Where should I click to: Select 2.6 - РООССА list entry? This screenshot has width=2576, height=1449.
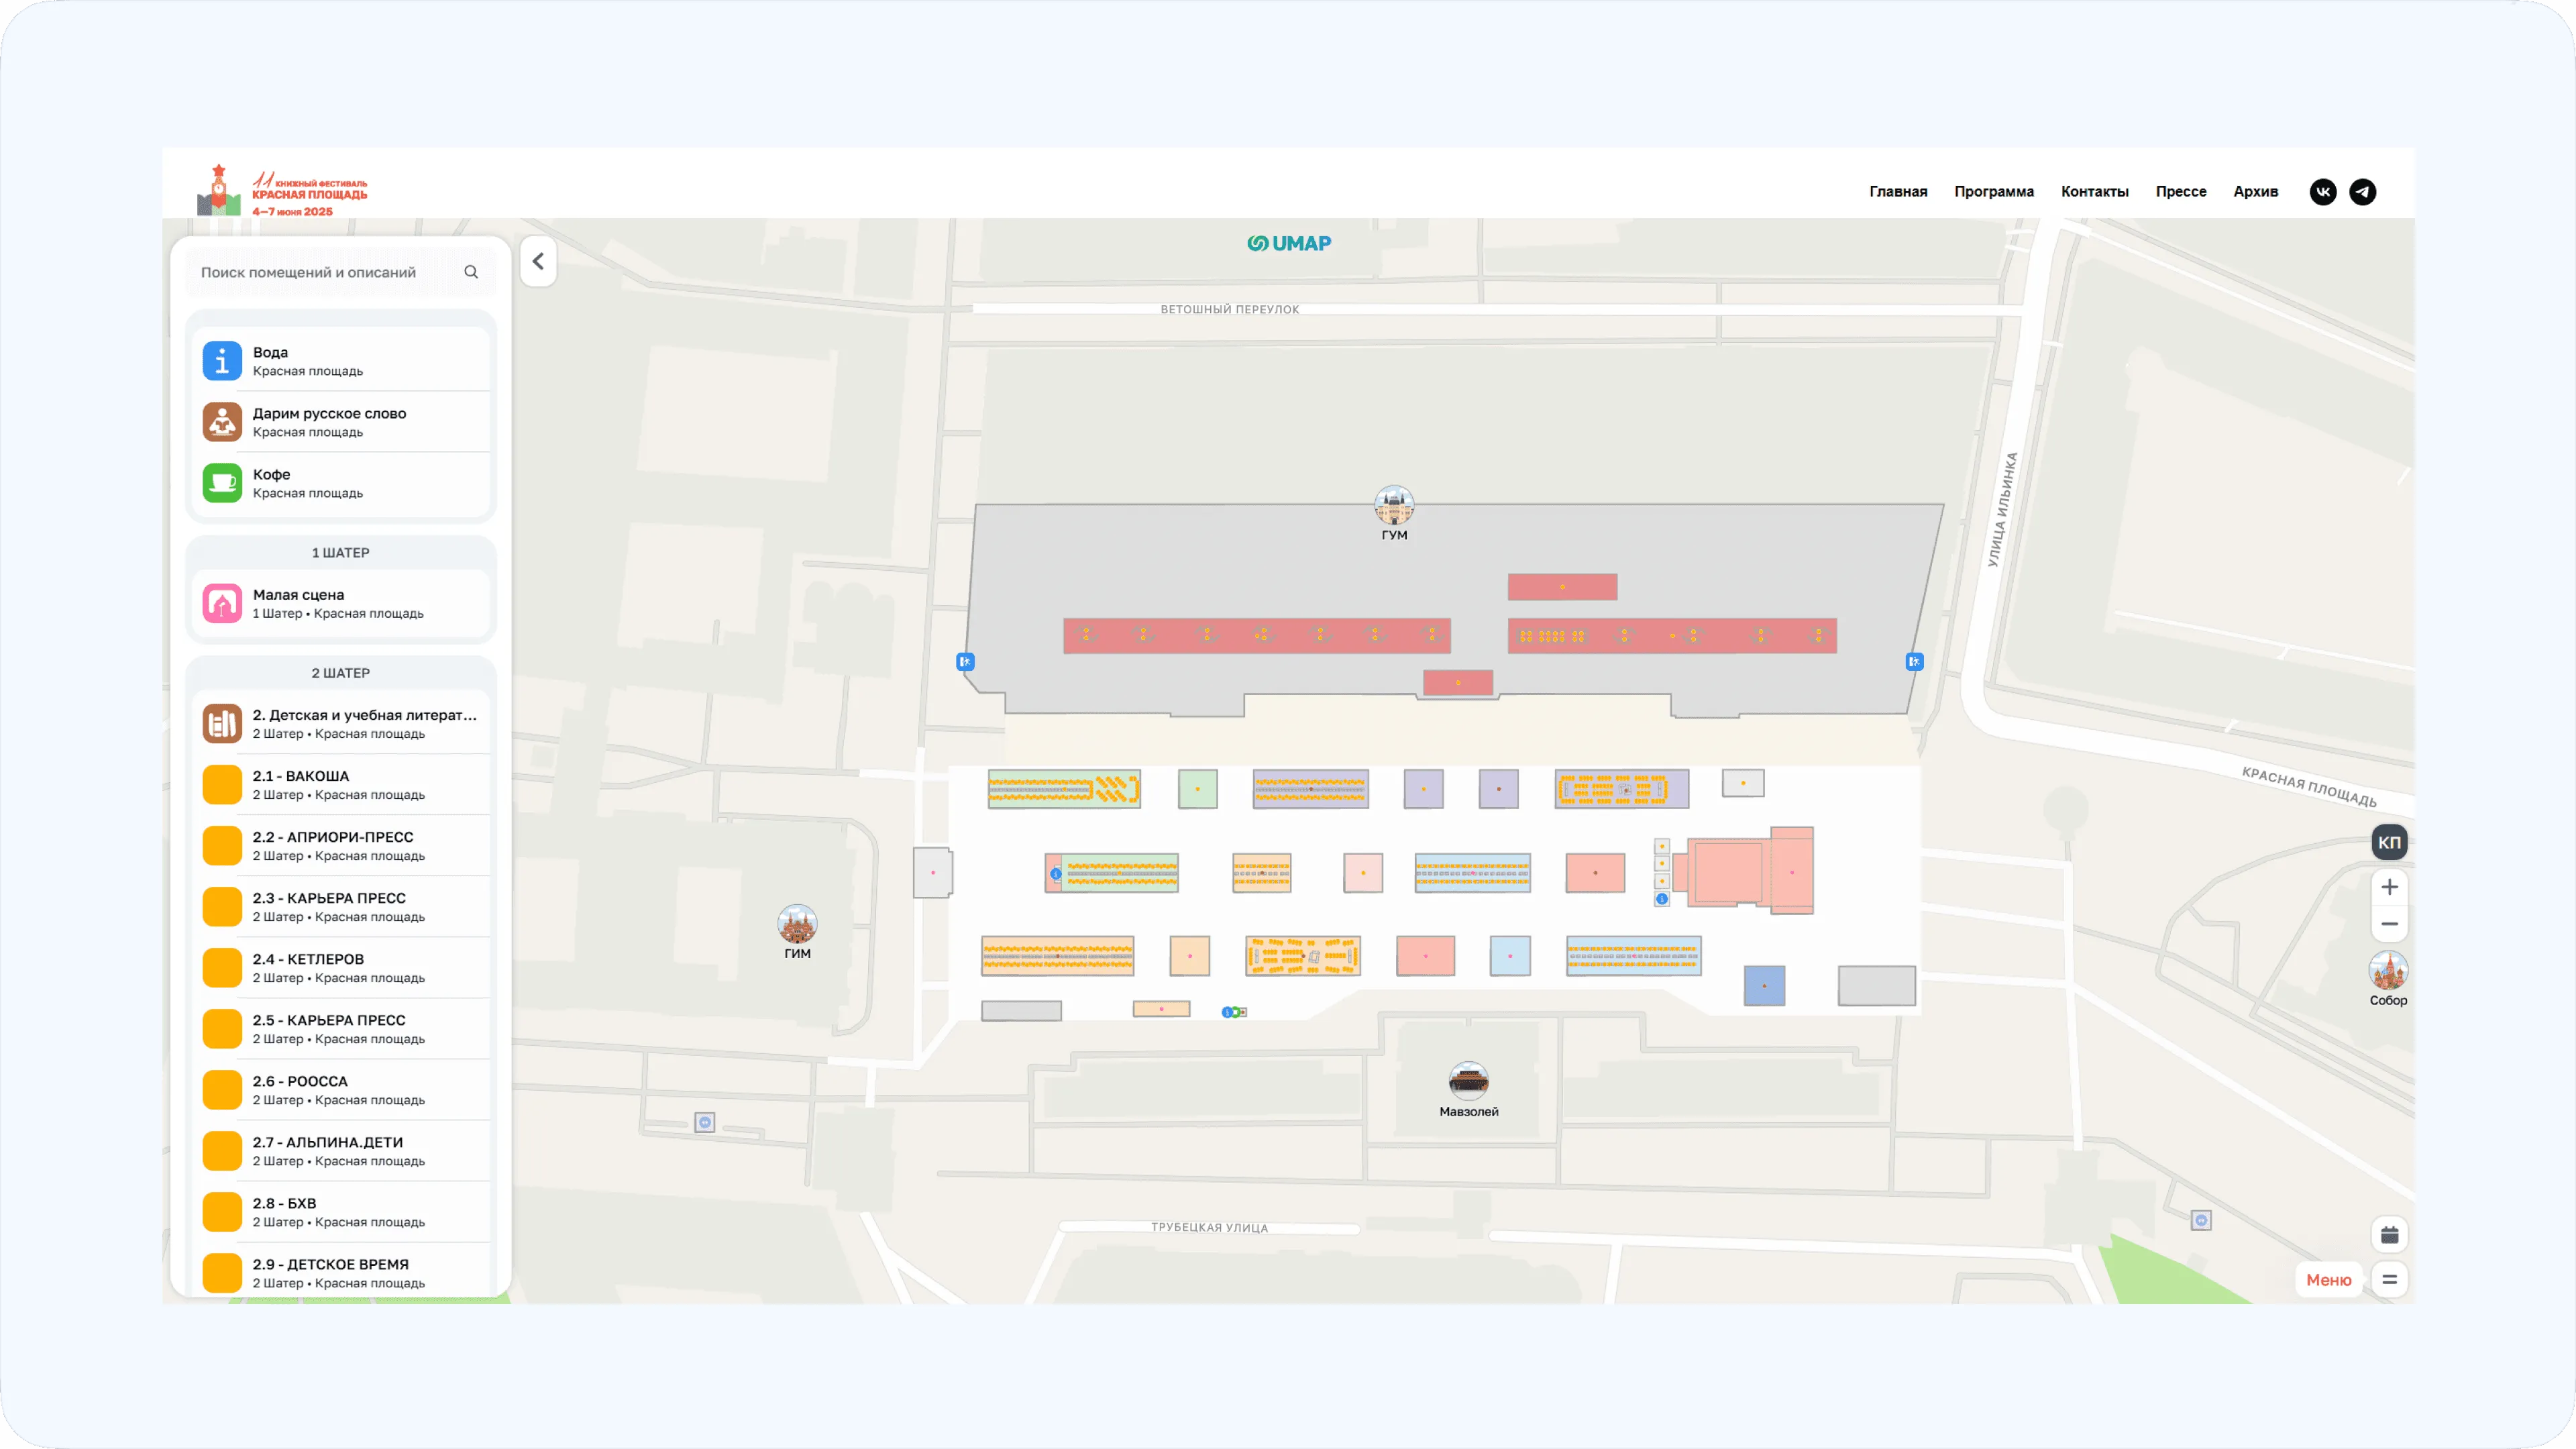click(x=341, y=1090)
